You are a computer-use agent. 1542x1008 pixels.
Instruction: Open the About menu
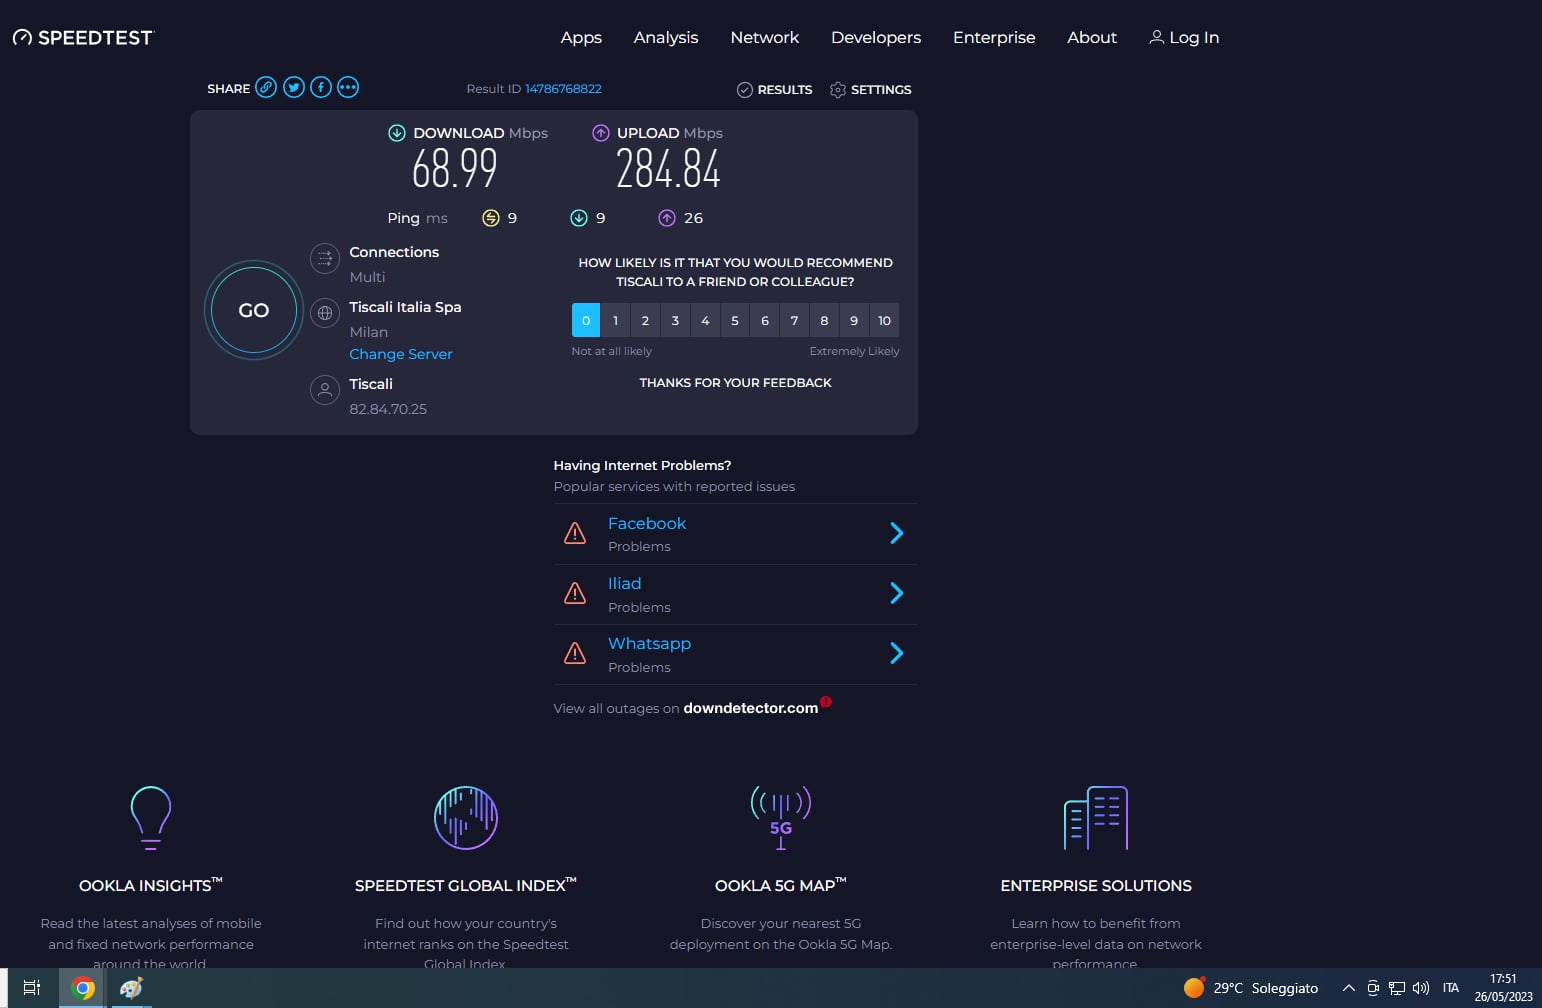pyautogui.click(x=1092, y=37)
